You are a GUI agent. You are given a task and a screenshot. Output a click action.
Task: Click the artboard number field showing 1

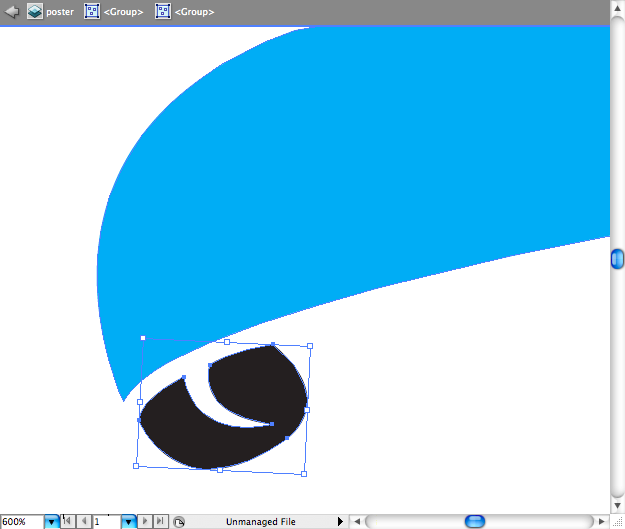point(106,521)
